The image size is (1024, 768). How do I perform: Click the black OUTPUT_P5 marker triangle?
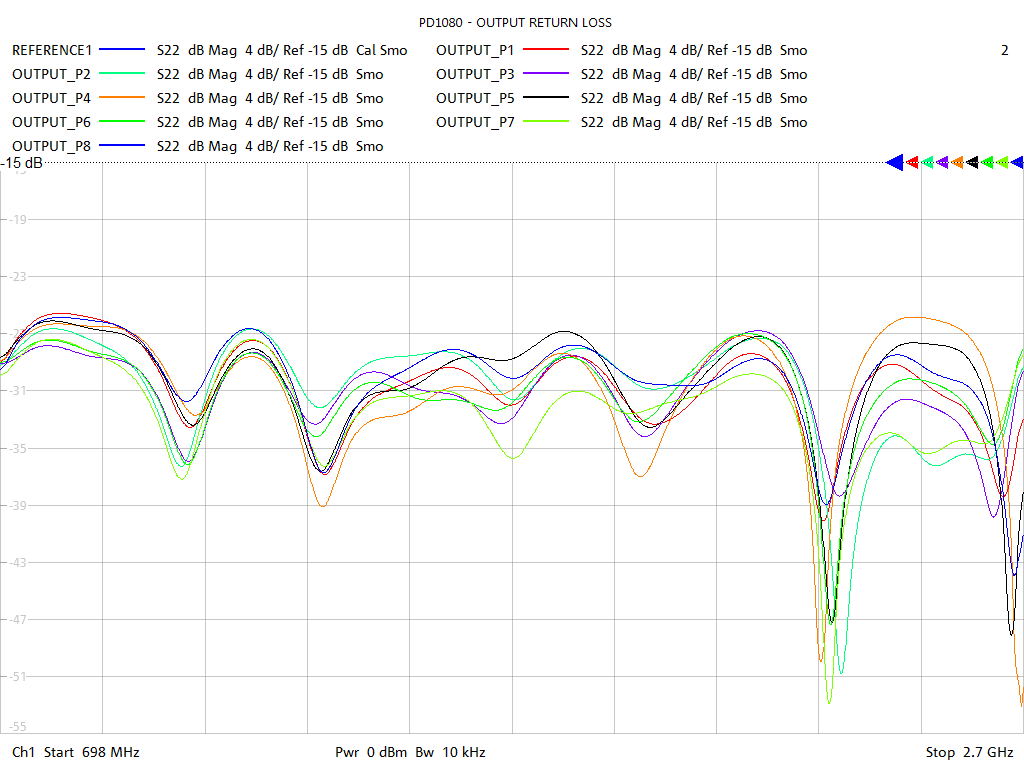click(973, 161)
